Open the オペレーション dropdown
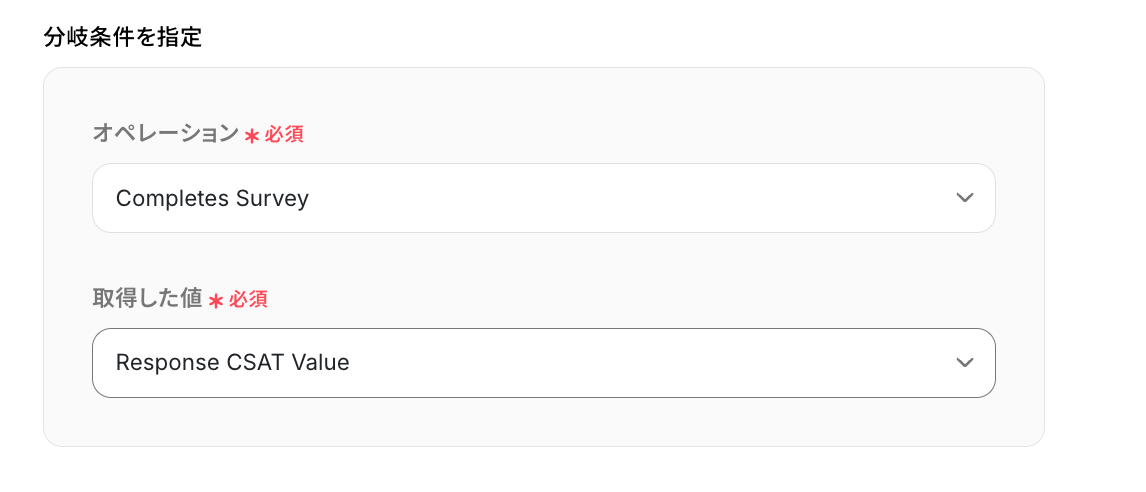Screen dimensions: 1146x492 pos(543,198)
